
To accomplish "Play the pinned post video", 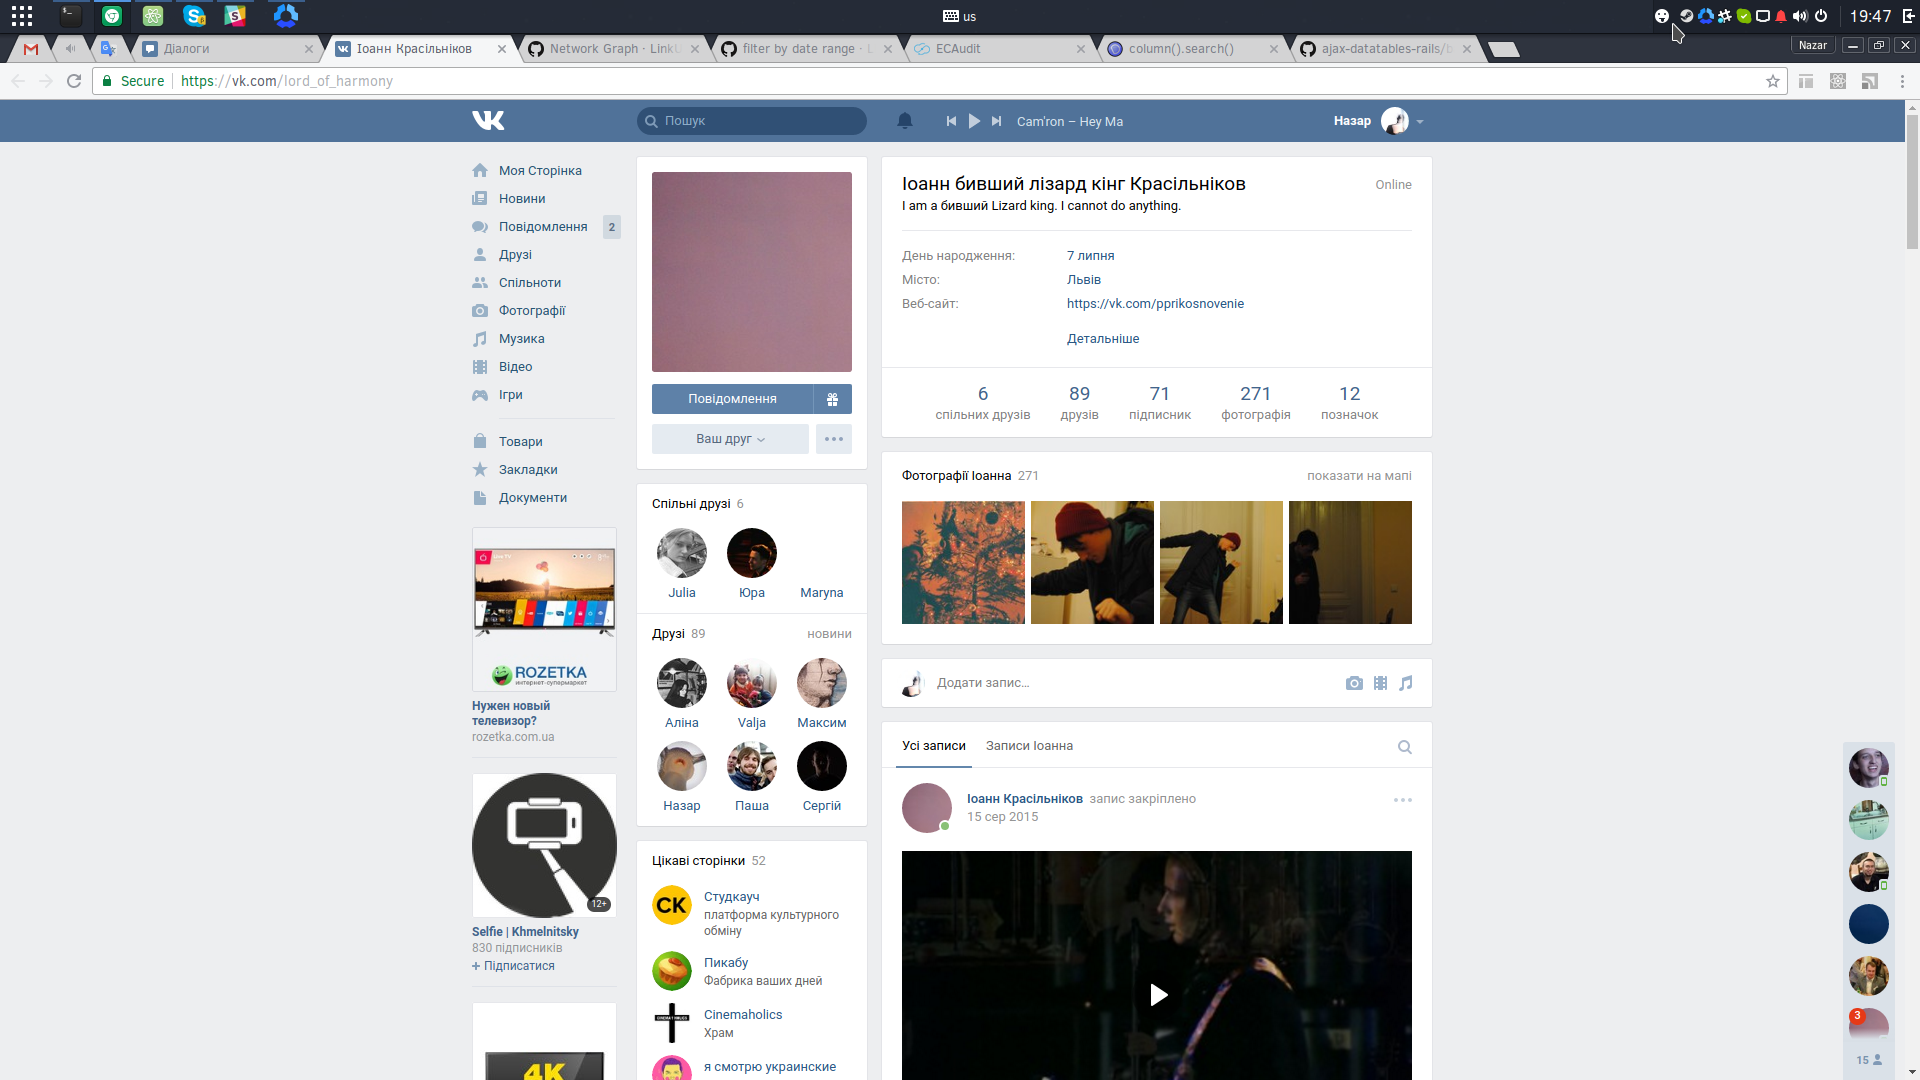I will [x=1157, y=995].
